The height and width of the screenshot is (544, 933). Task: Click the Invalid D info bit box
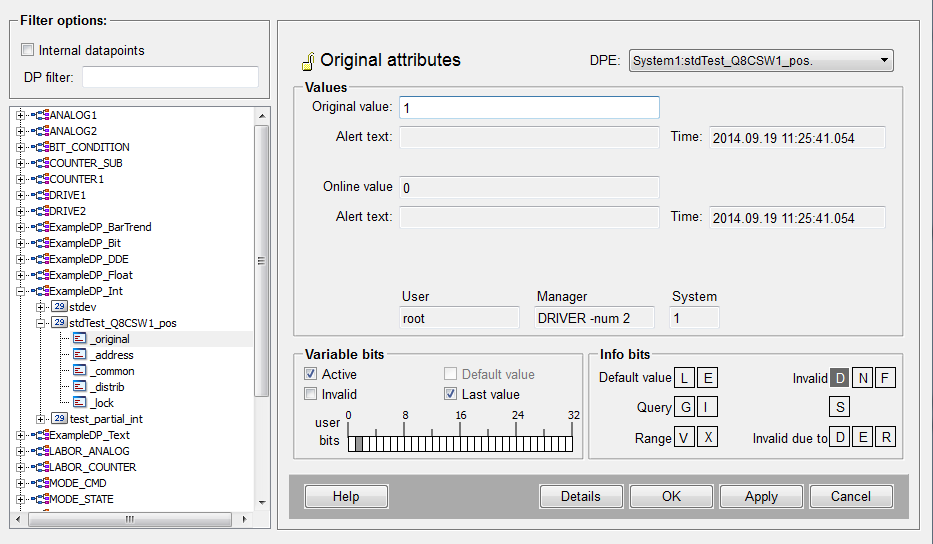click(x=840, y=378)
